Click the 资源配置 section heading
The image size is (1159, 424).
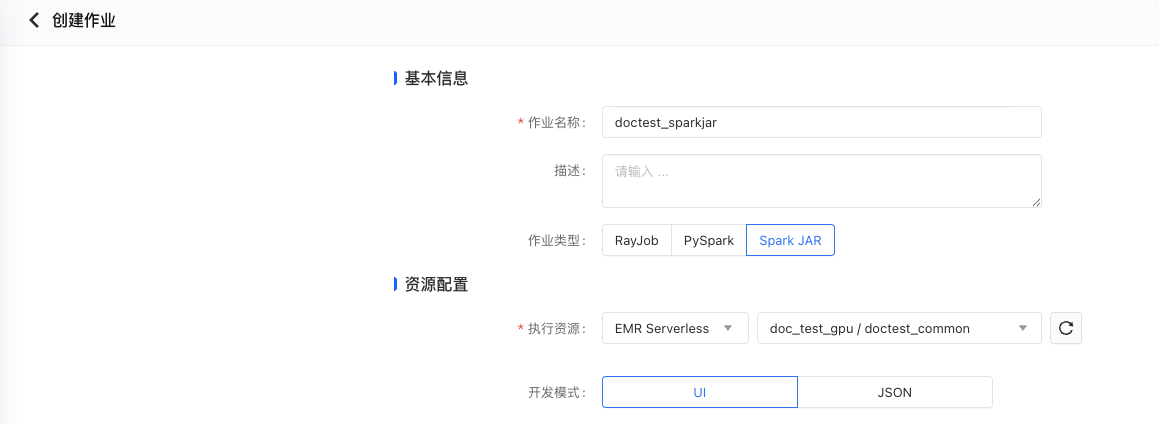(436, 284)
